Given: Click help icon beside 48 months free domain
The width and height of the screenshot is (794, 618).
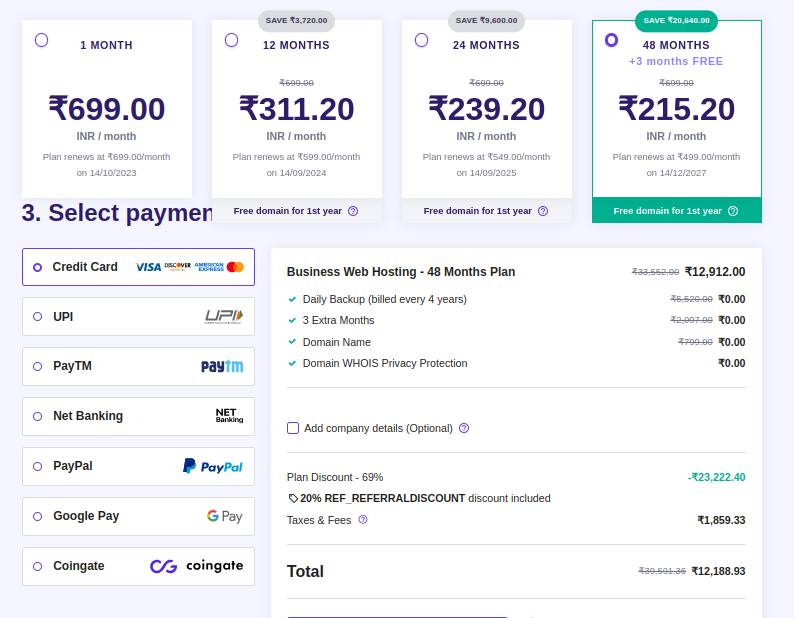Looking at the screenshot, I should (733, 211).
